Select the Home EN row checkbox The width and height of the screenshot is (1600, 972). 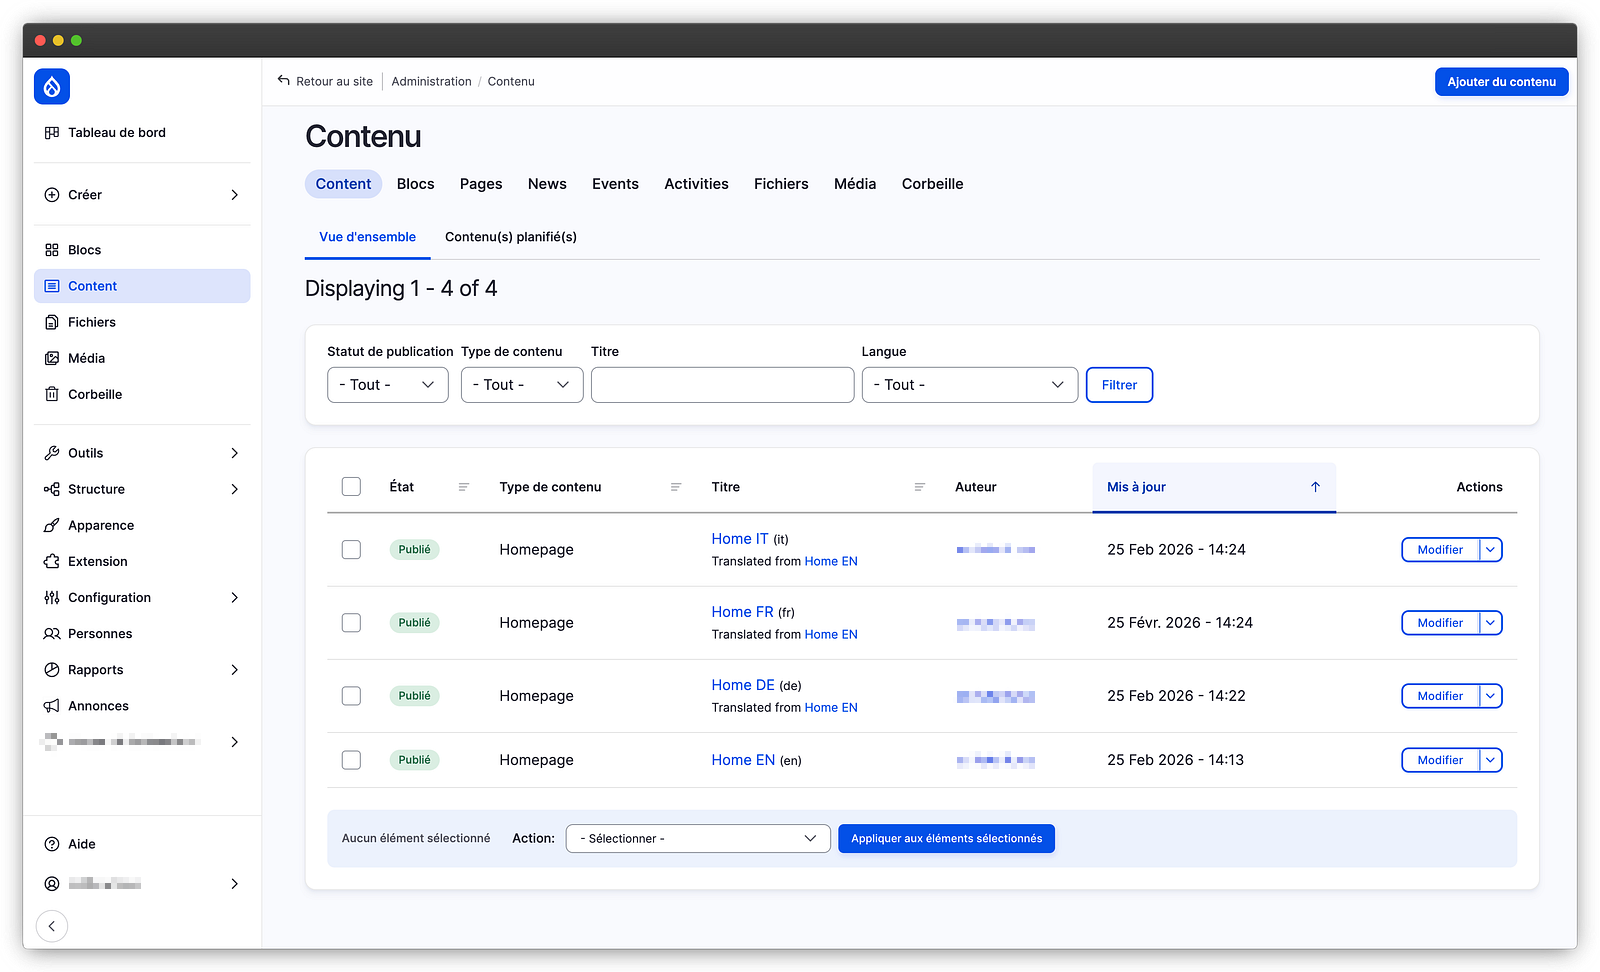(x=351, y=760)
